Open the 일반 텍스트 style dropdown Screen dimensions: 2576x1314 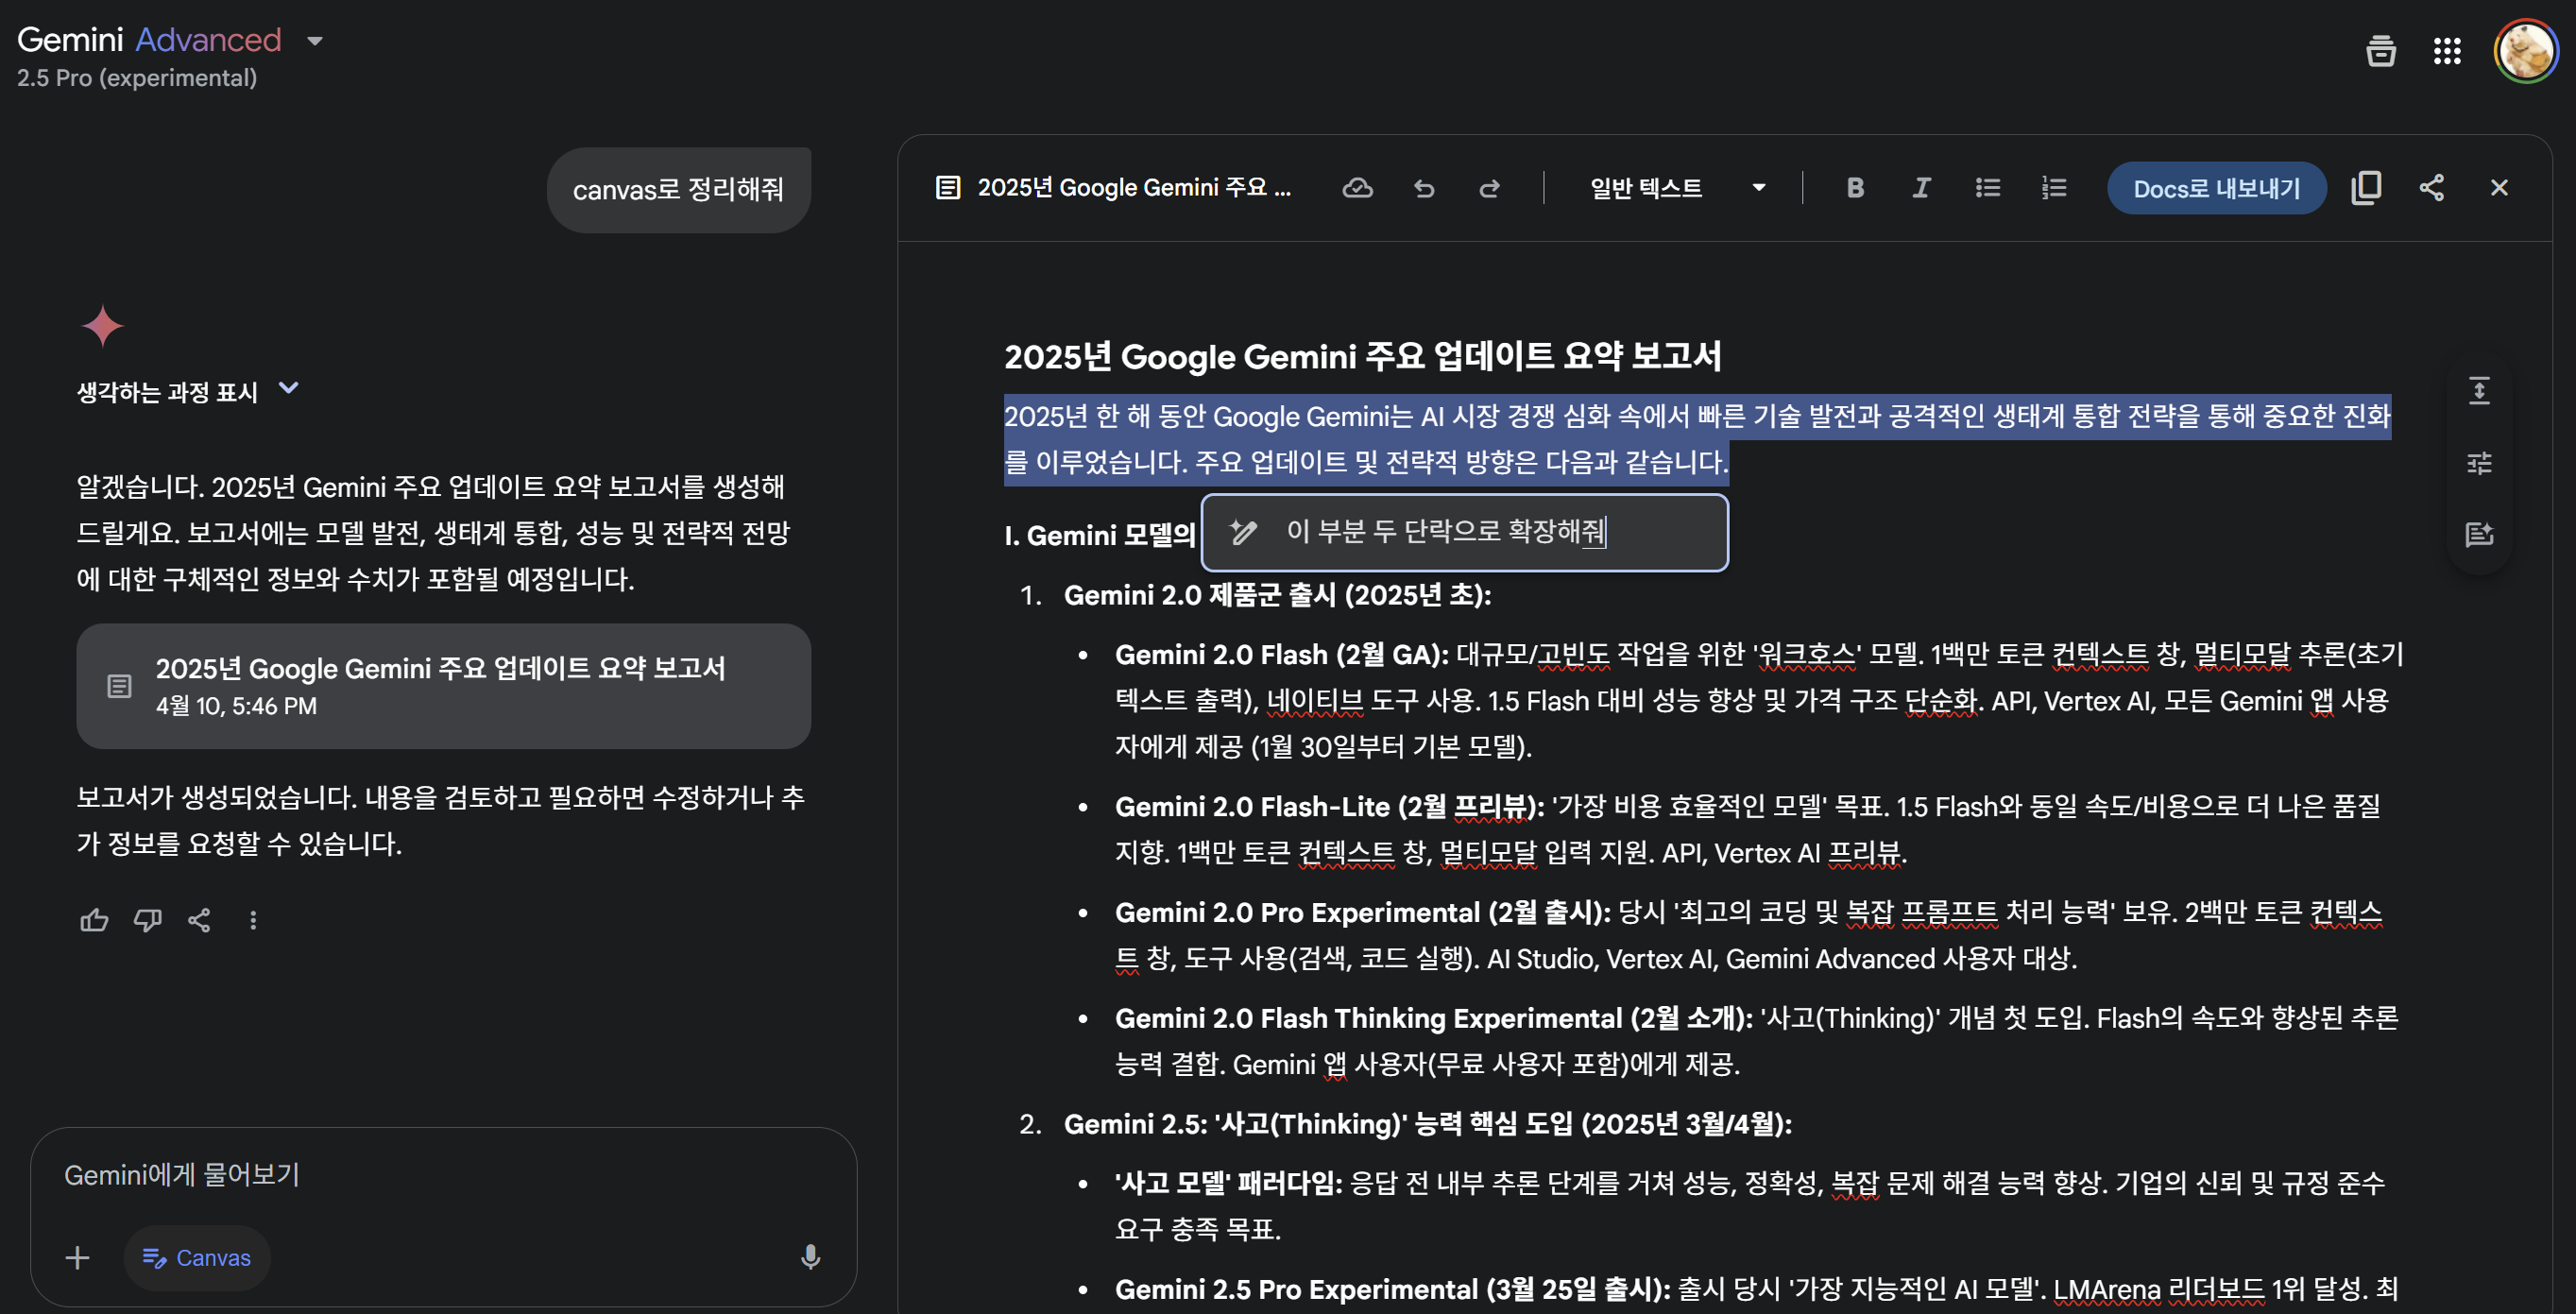1677,188
